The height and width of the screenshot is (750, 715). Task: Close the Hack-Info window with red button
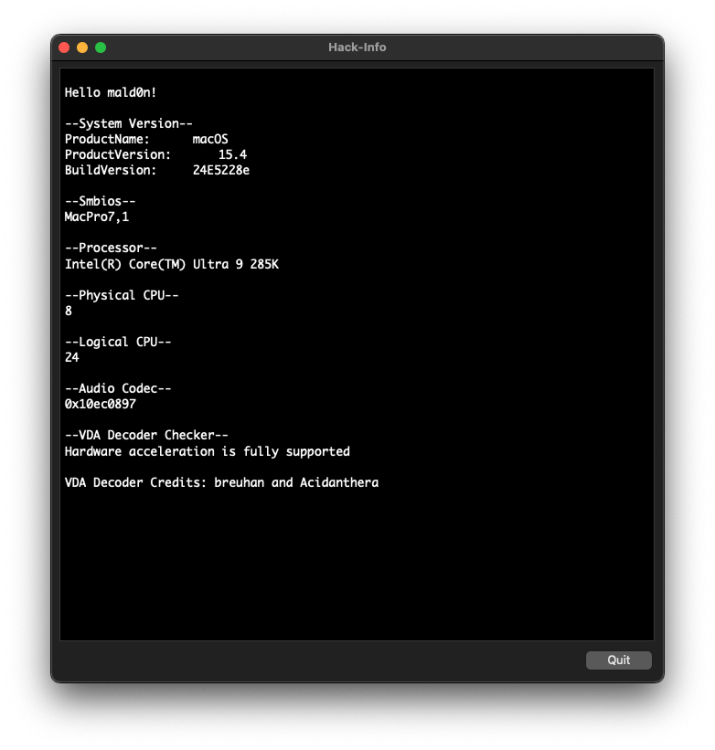click(x=64, y=47)
